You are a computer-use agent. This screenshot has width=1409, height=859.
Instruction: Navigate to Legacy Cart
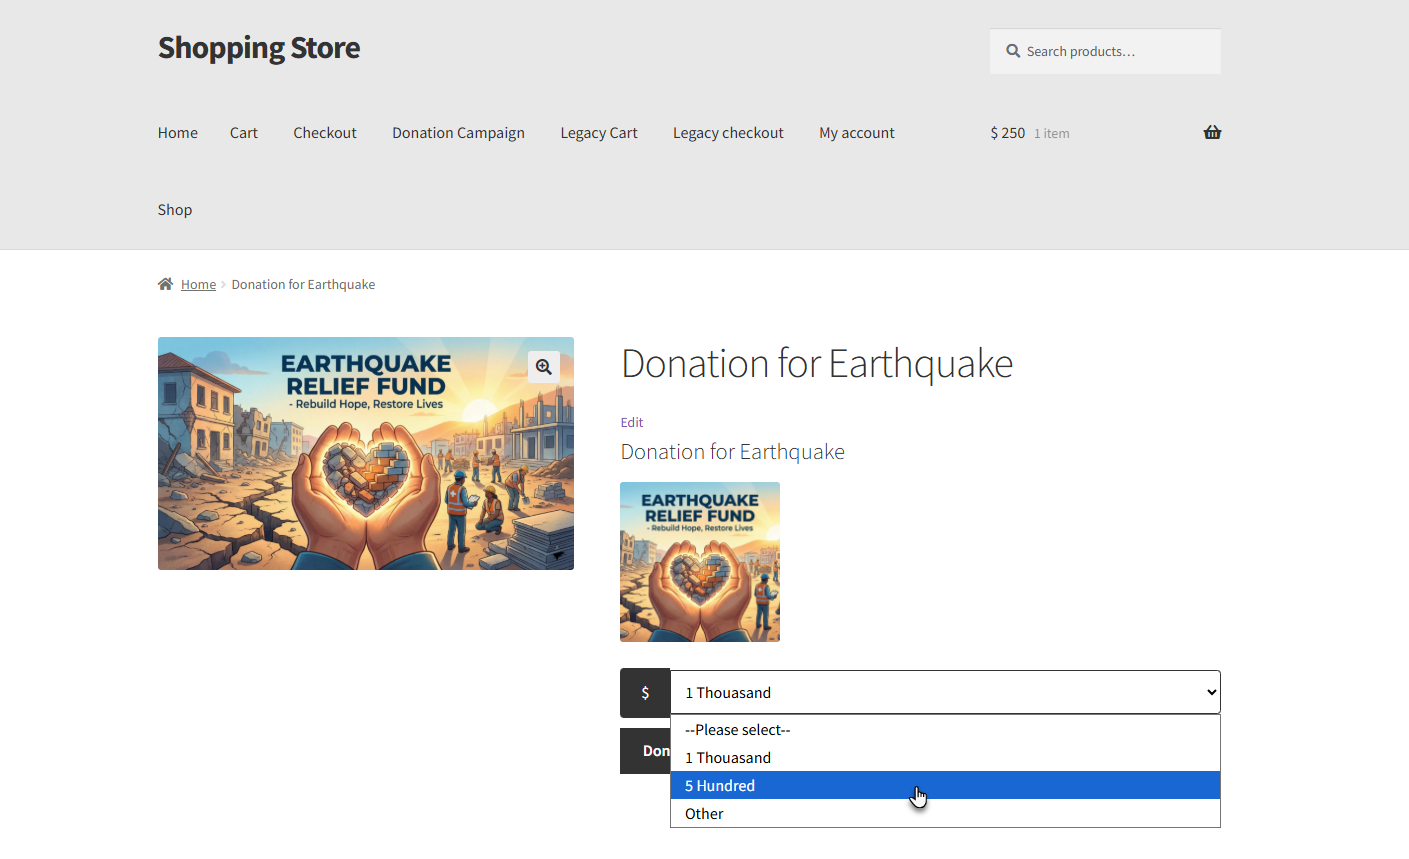pos(598,133)
